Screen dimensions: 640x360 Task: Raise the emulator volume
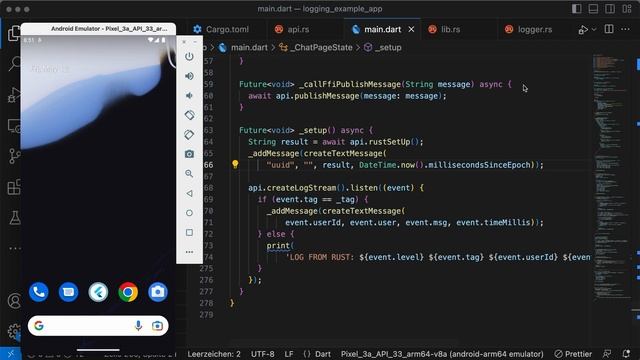189,76
